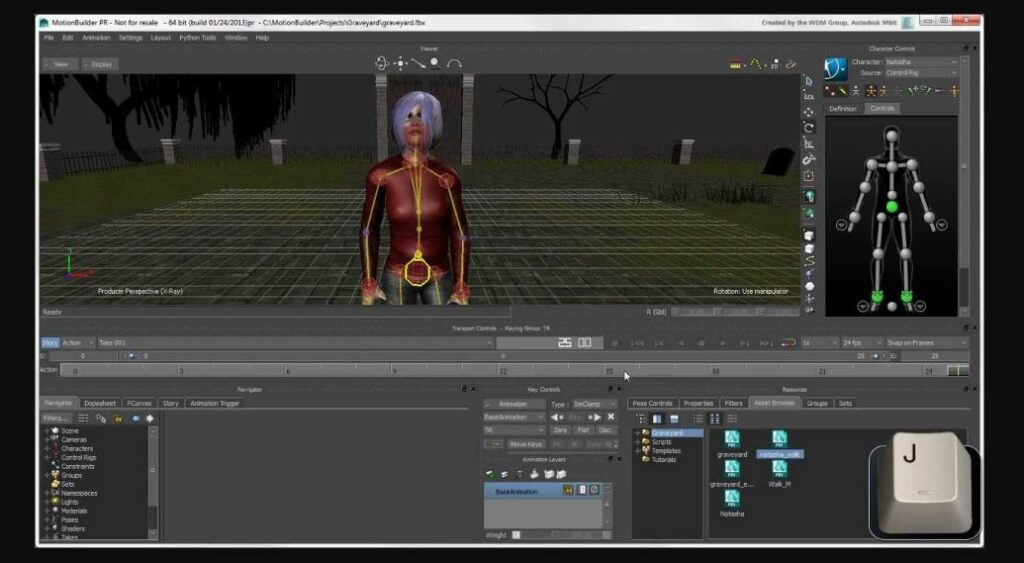Switch to the Properties tab in Resources

(x=698, y=404)
